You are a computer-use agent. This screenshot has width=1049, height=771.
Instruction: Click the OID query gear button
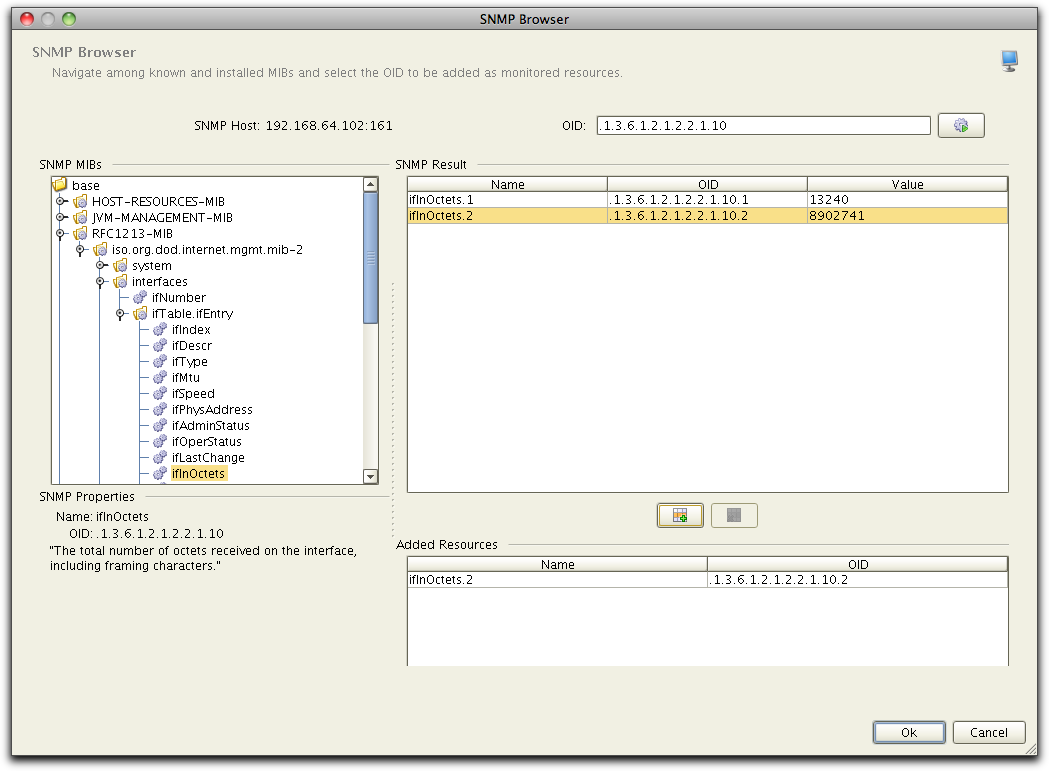click(961, 125)
